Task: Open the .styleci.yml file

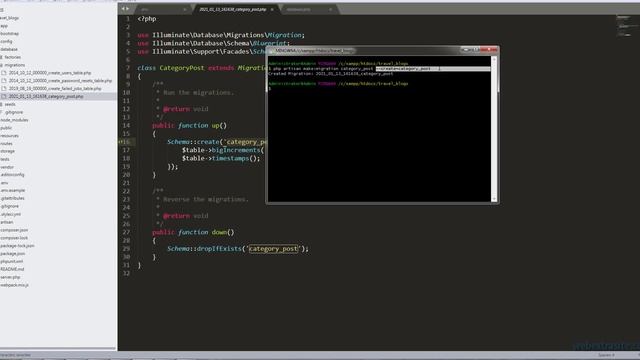Action: [x=11, y=214]
